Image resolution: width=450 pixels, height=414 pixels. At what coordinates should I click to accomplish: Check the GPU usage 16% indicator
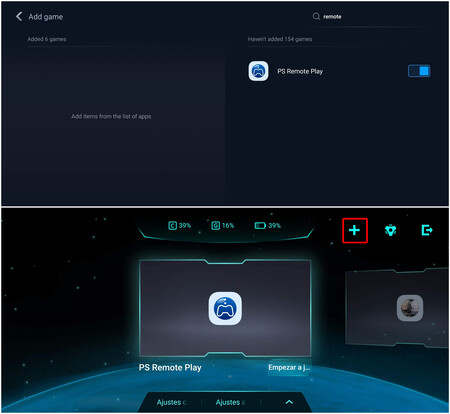[x=223, y=226]
